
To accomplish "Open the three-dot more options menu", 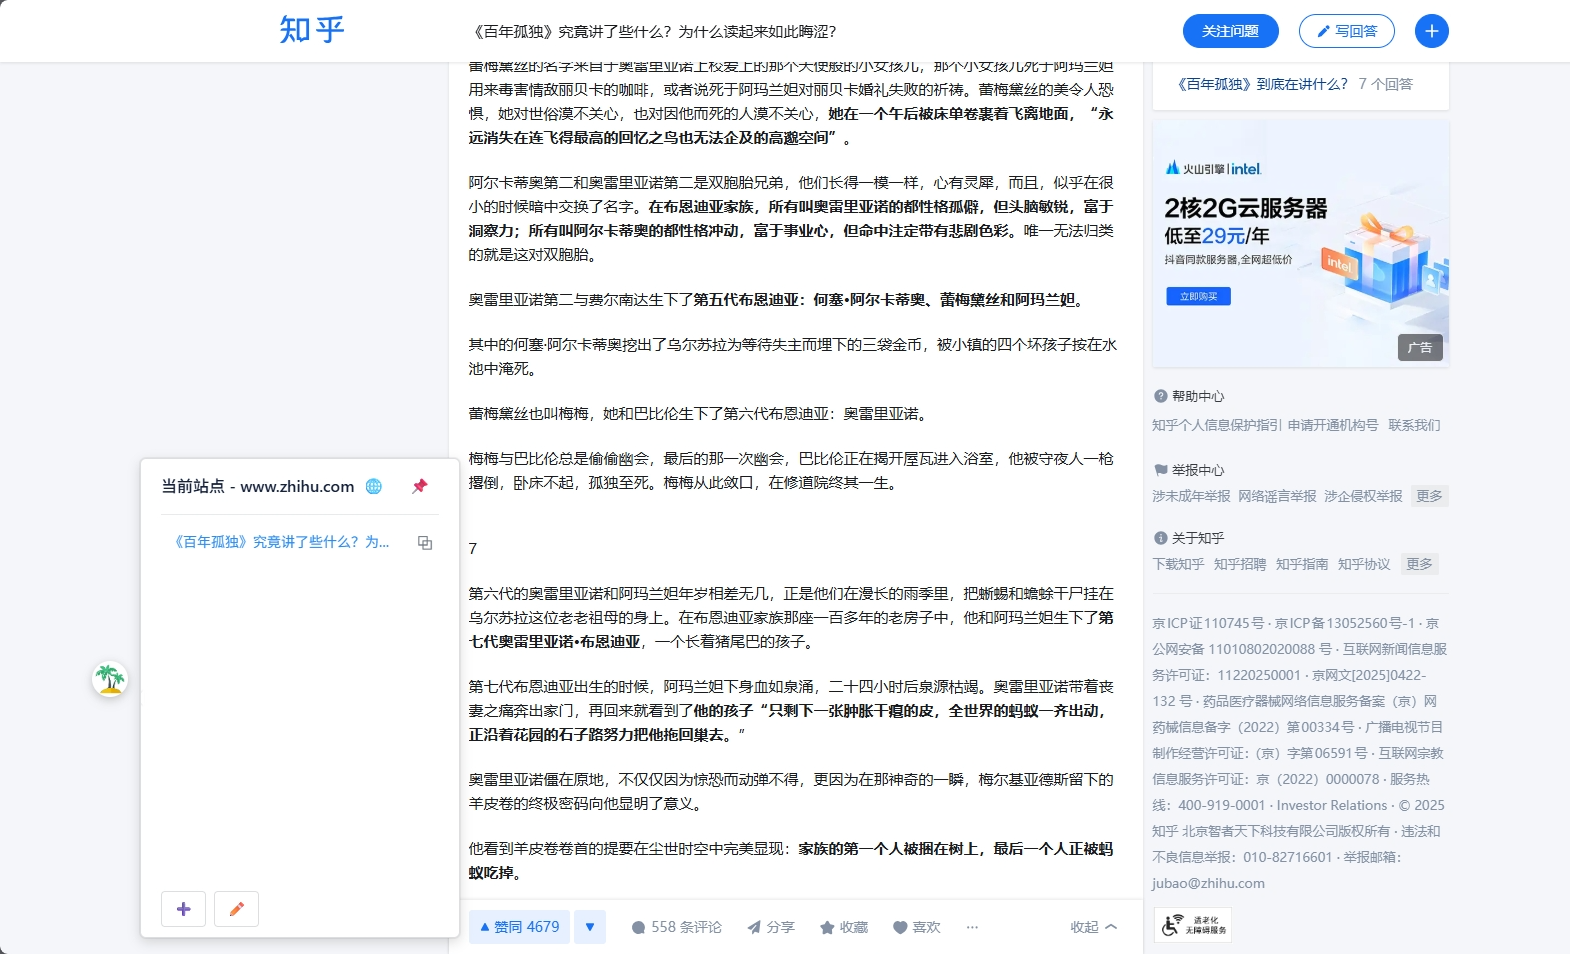I will coord(972,927).
